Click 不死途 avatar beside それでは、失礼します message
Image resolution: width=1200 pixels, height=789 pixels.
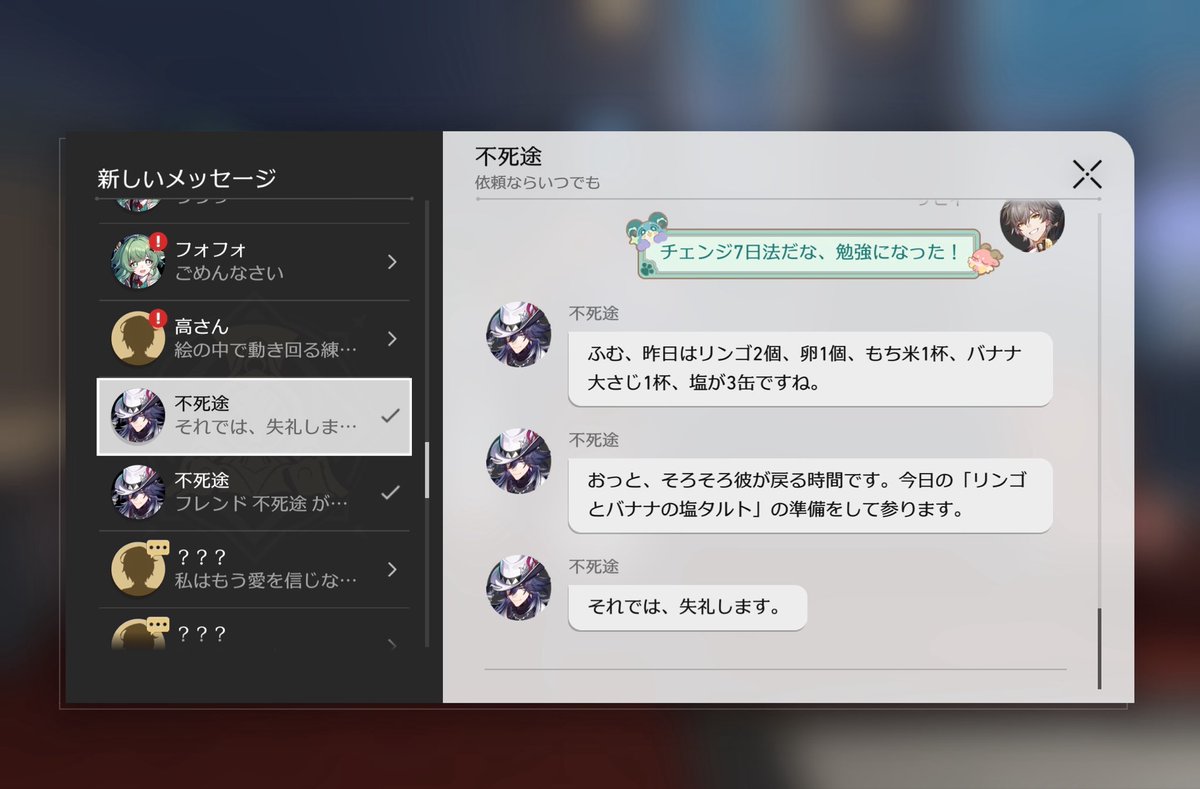click(x=518, y=588)
